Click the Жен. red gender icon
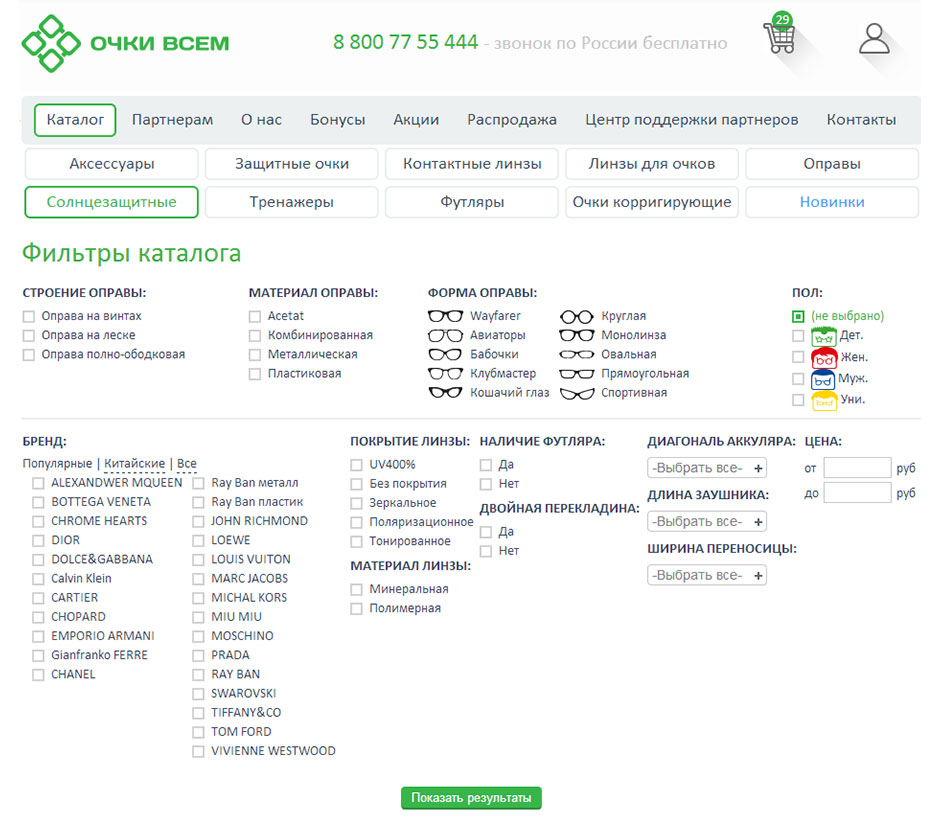 [823, 358]
